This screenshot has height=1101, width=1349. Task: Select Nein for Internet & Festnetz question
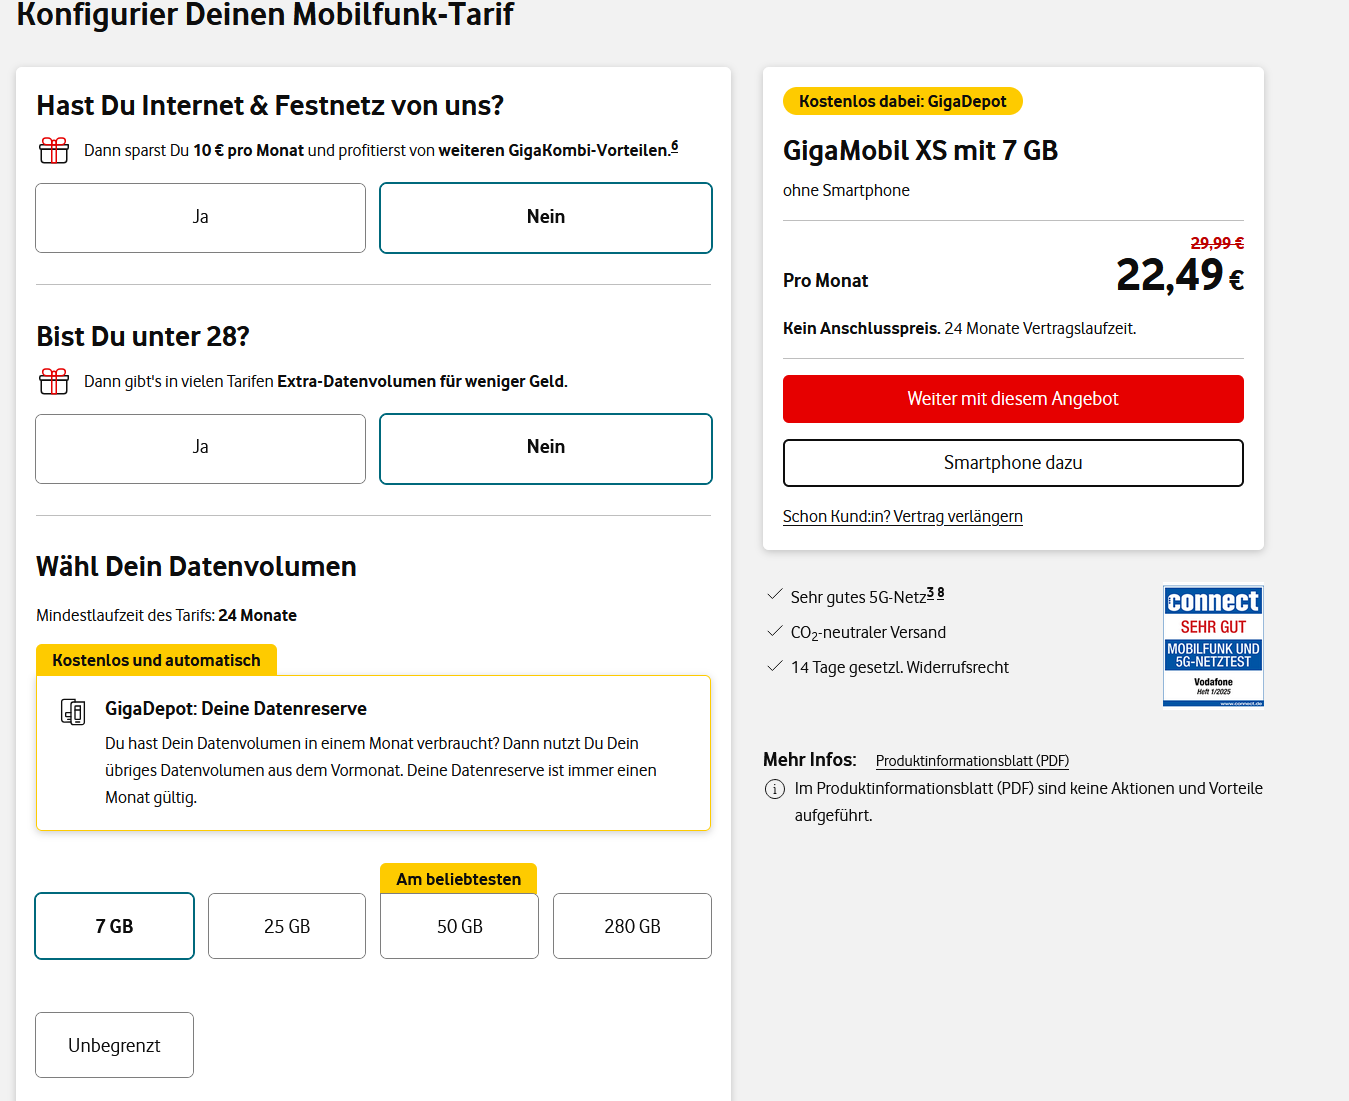(x=546, y=218)
